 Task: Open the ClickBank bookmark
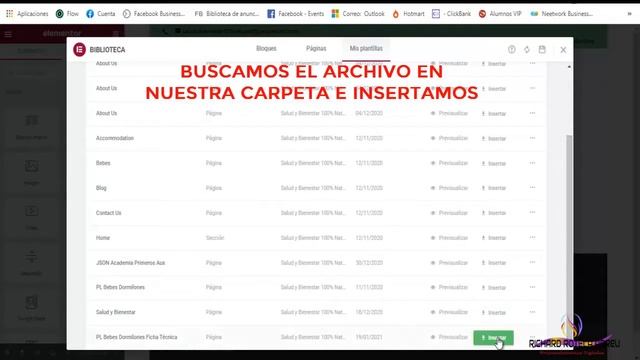[x=451, y=14]
